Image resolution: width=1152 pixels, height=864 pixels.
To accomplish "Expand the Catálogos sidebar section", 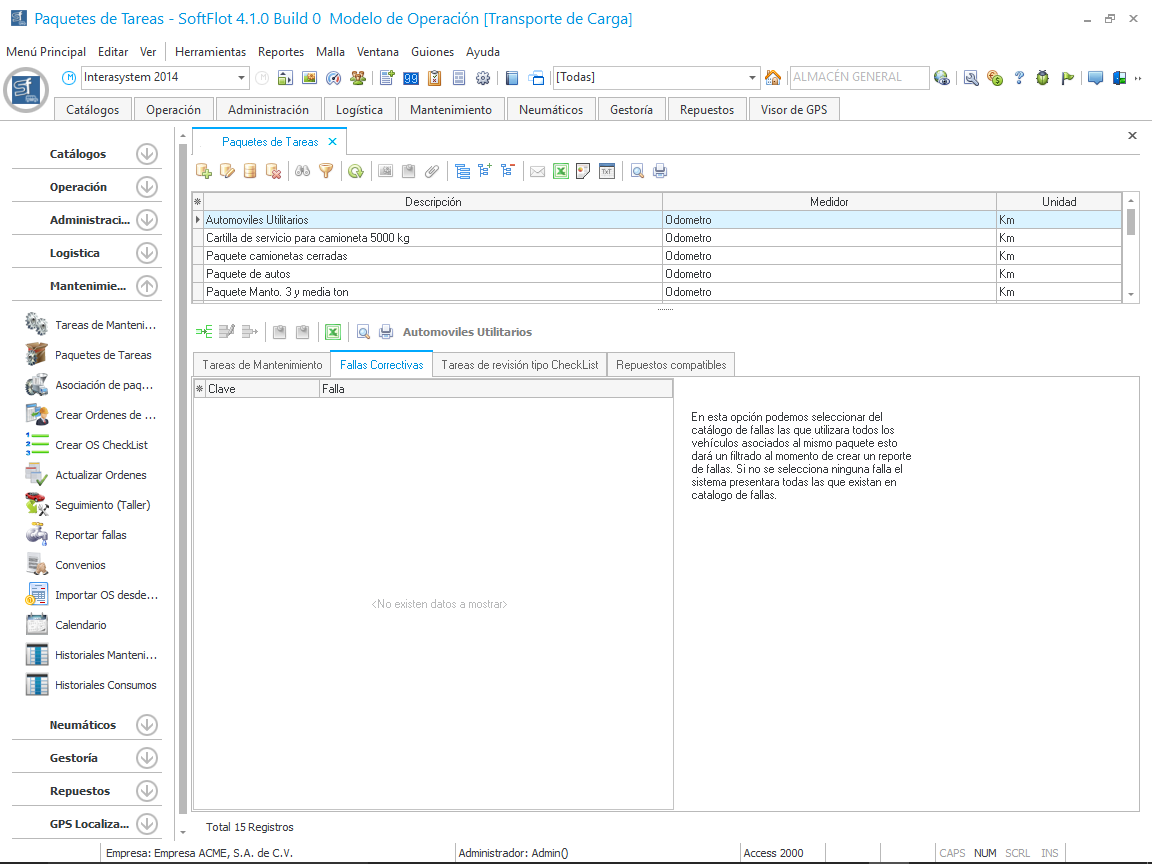I will pos(147,154).
